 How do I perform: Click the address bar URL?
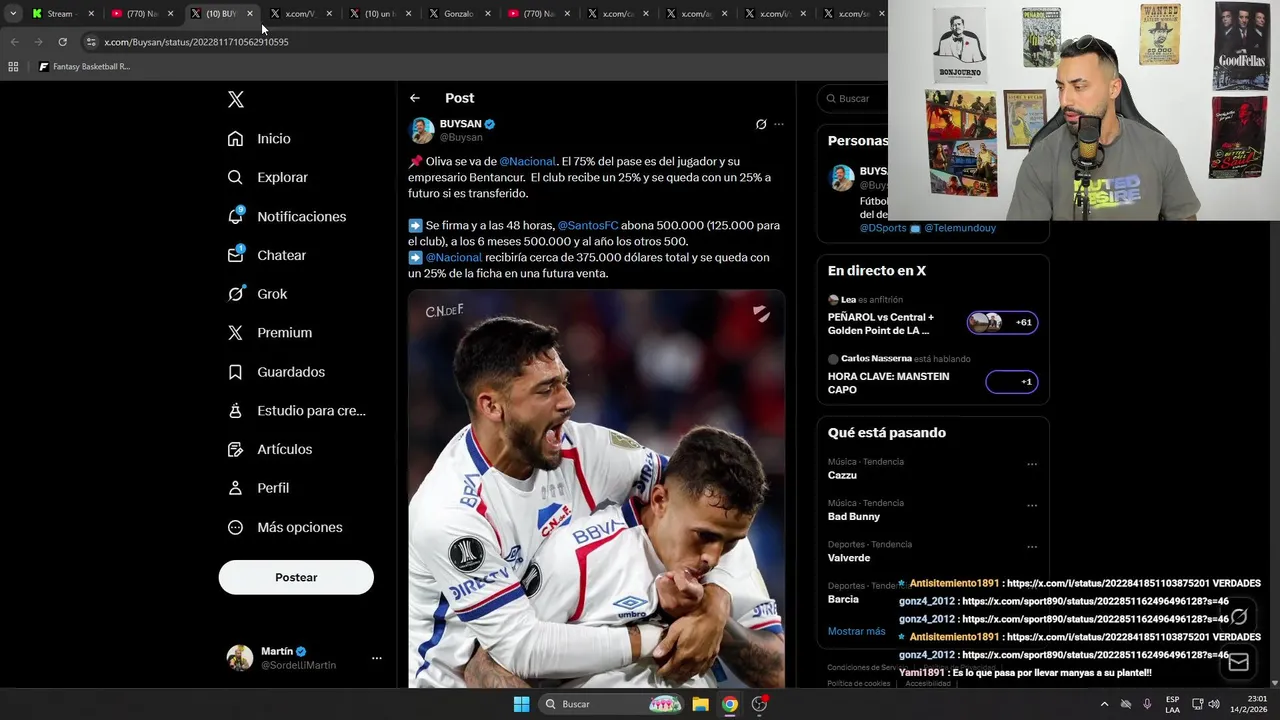[196, 42]
